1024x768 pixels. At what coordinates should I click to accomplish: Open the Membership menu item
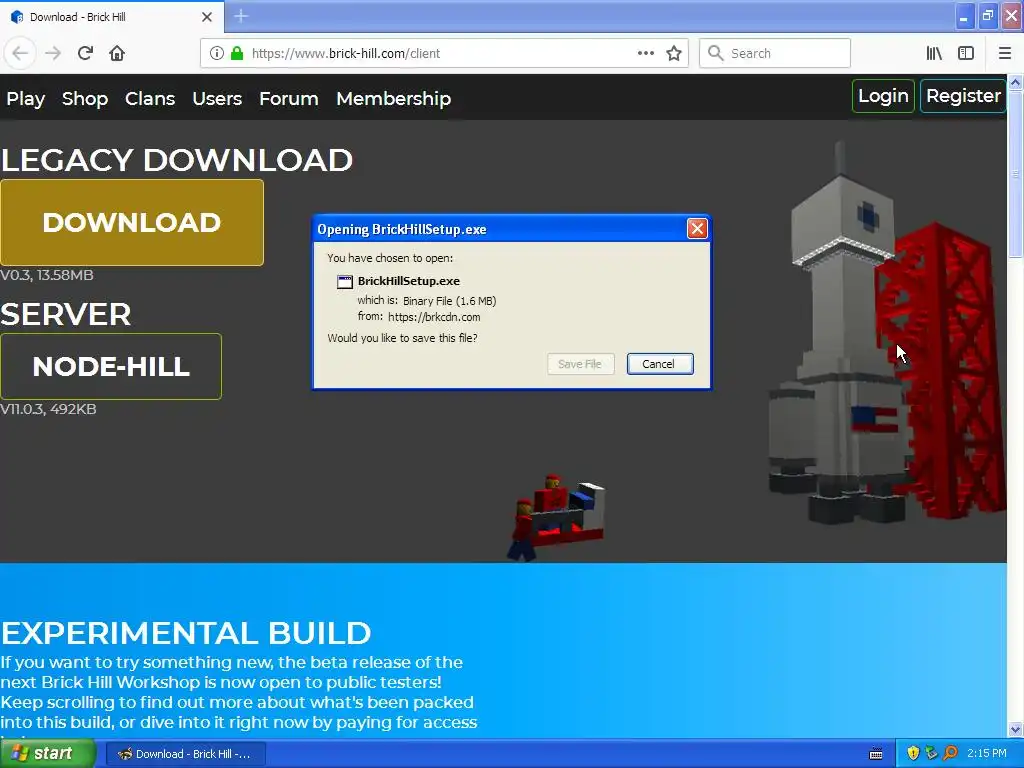point(394,99)
